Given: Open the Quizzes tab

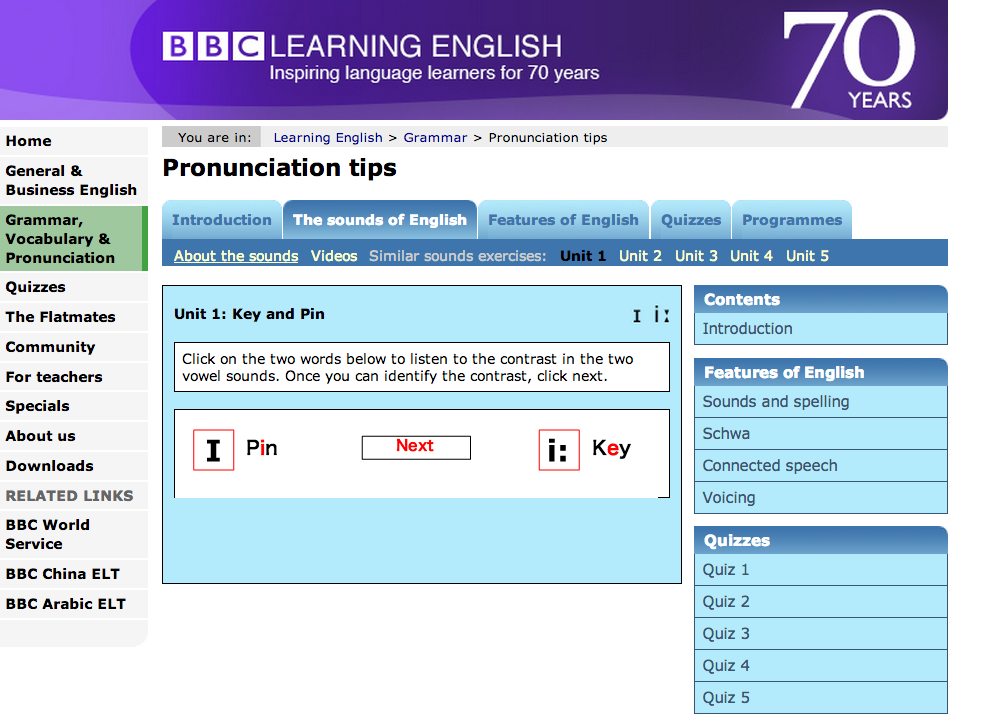Looking at the screenshot, I should pos(691,220).
